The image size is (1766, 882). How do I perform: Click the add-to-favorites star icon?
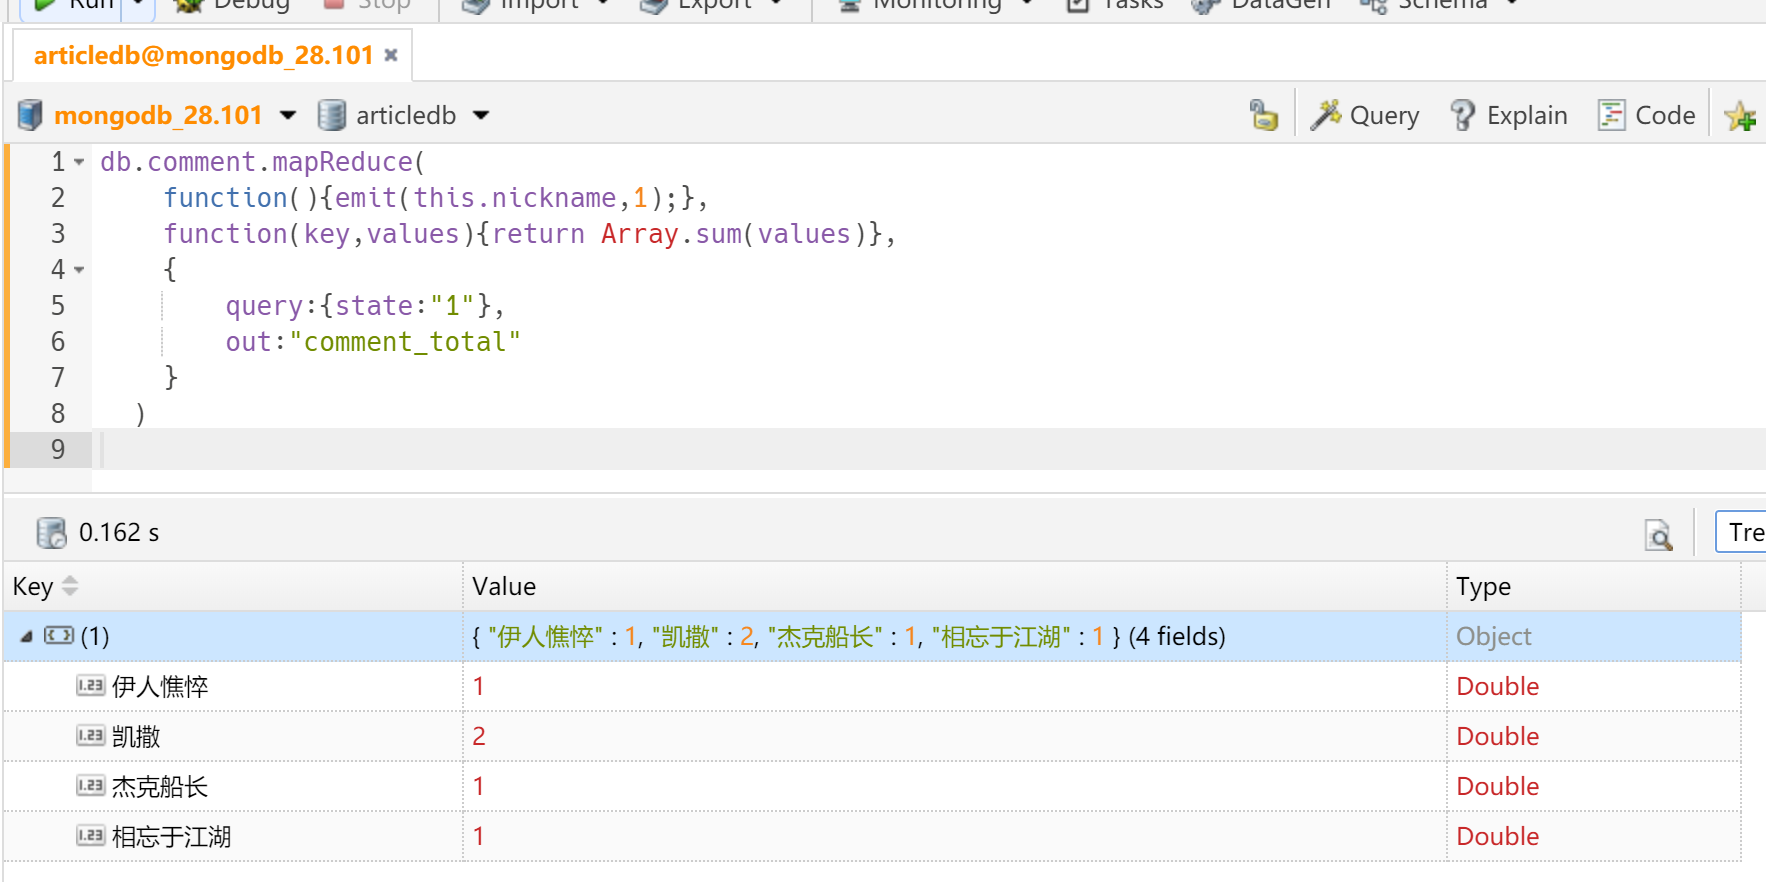coord(1739,116)
